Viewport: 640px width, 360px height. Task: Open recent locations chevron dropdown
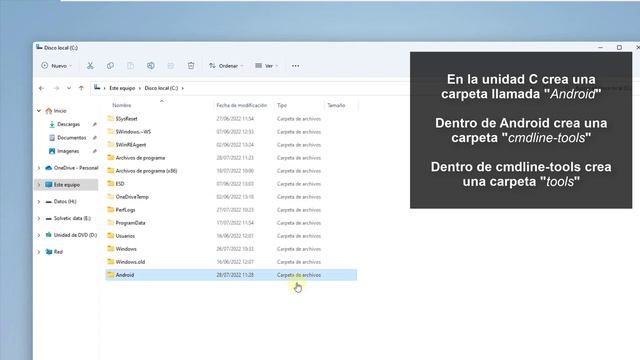tap(69, 88)
